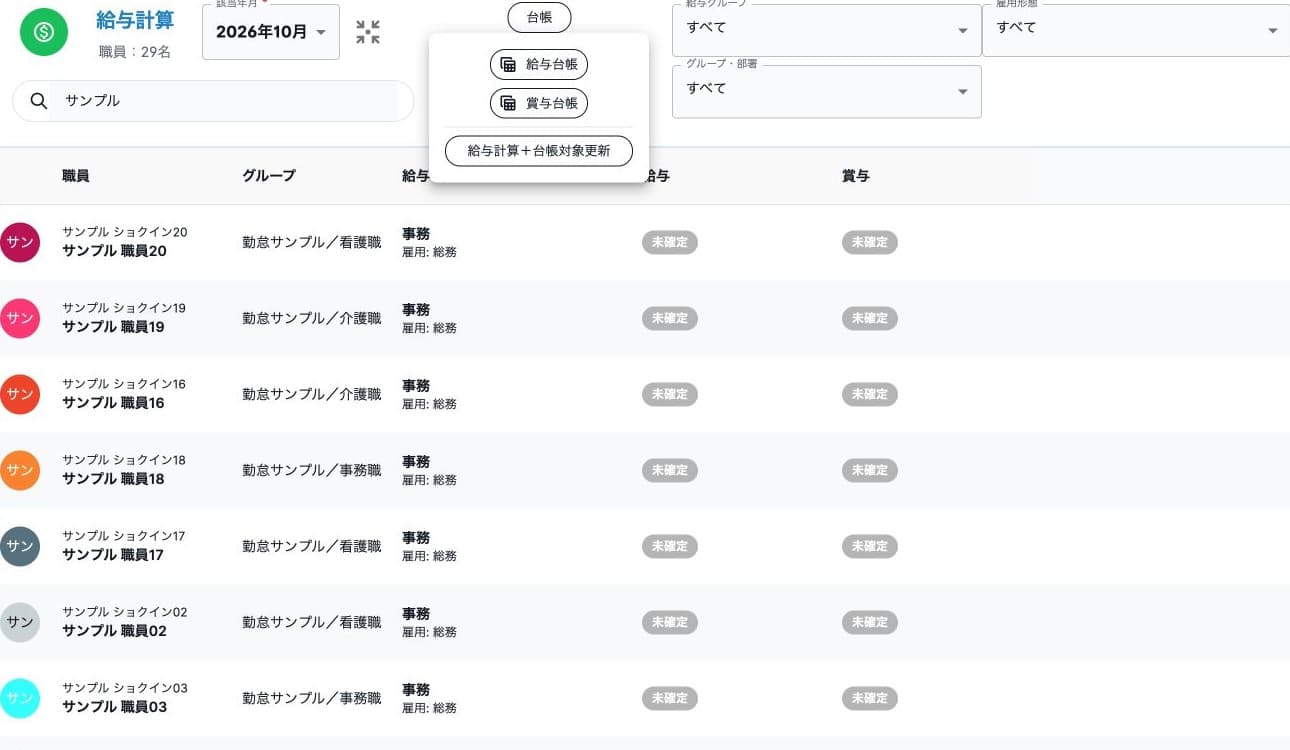Click the green payroll dollar icon

[44, 32]
